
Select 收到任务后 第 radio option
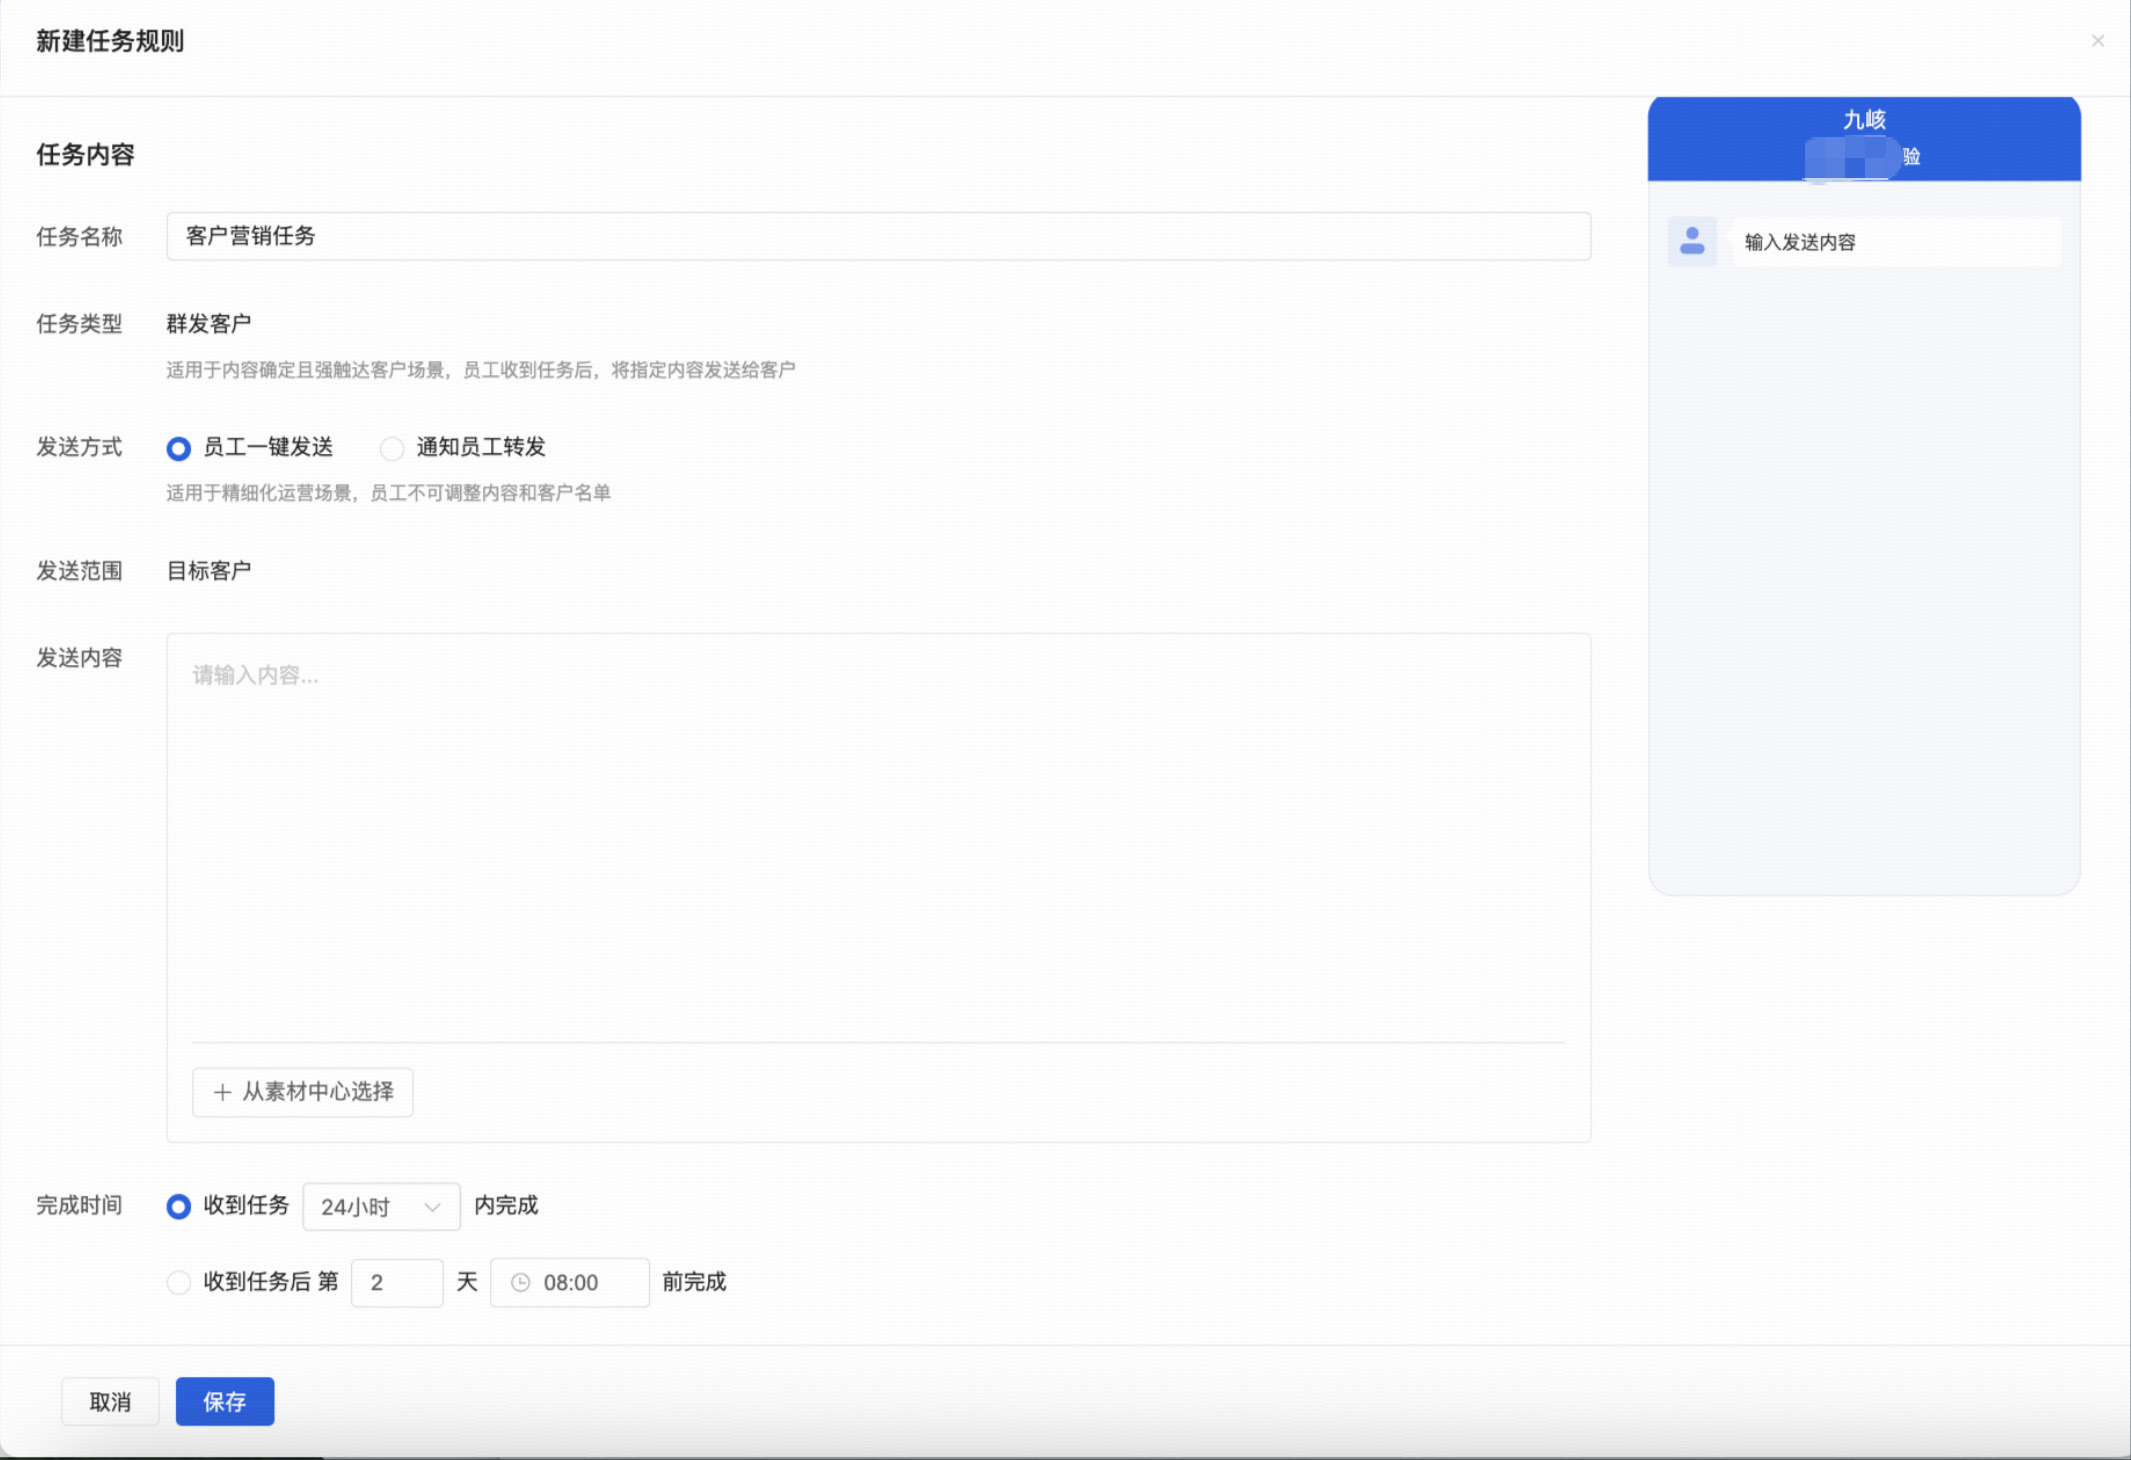click(x=178, y=1282)
